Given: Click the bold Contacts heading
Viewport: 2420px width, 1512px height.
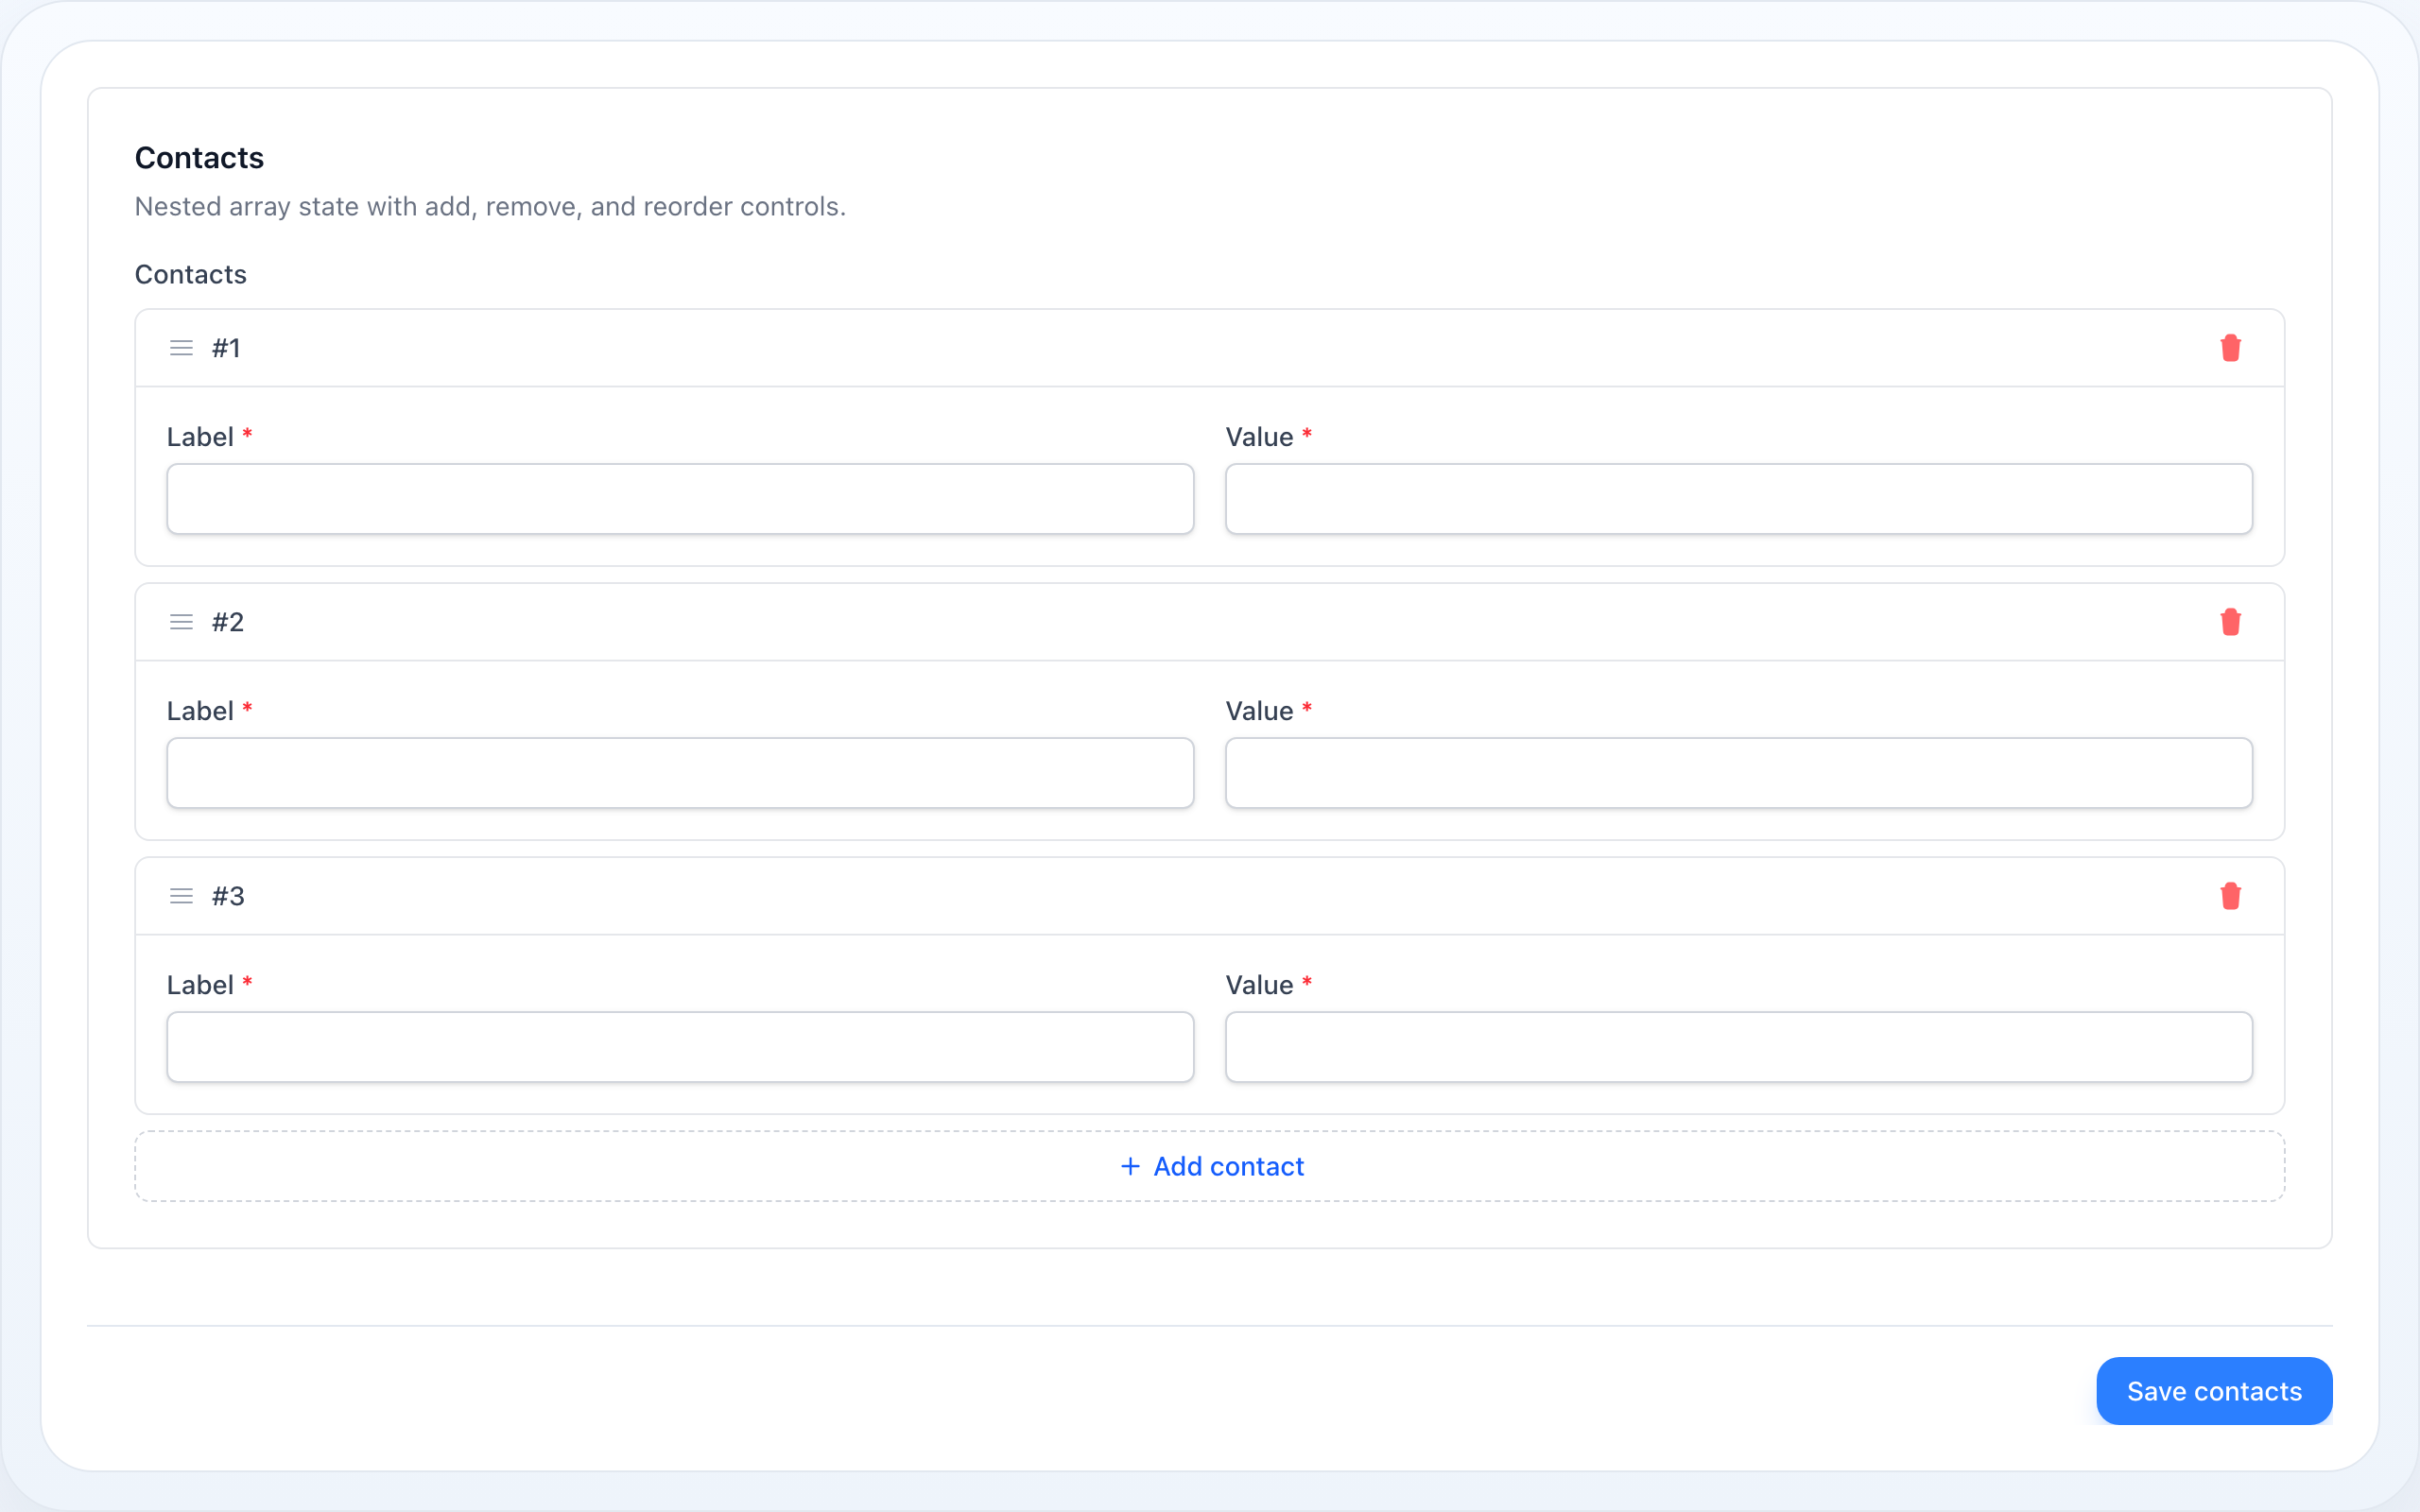Looking at the screenshot, I should (199, 158).
